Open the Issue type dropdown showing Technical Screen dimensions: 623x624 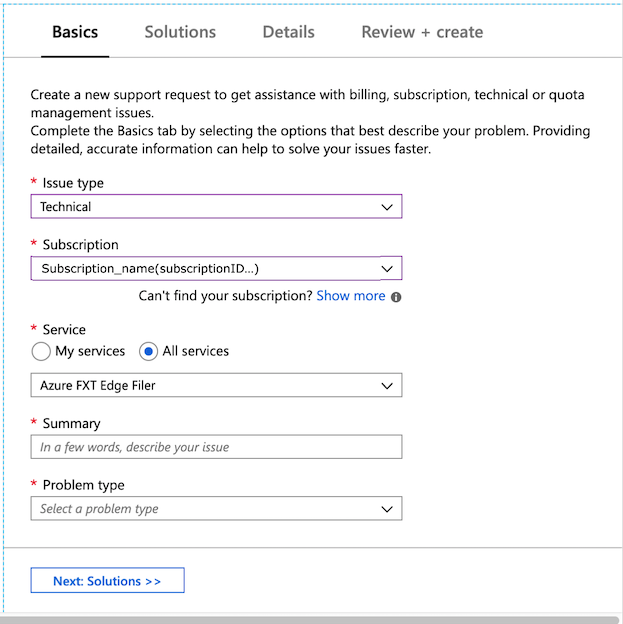click(216, 207)
